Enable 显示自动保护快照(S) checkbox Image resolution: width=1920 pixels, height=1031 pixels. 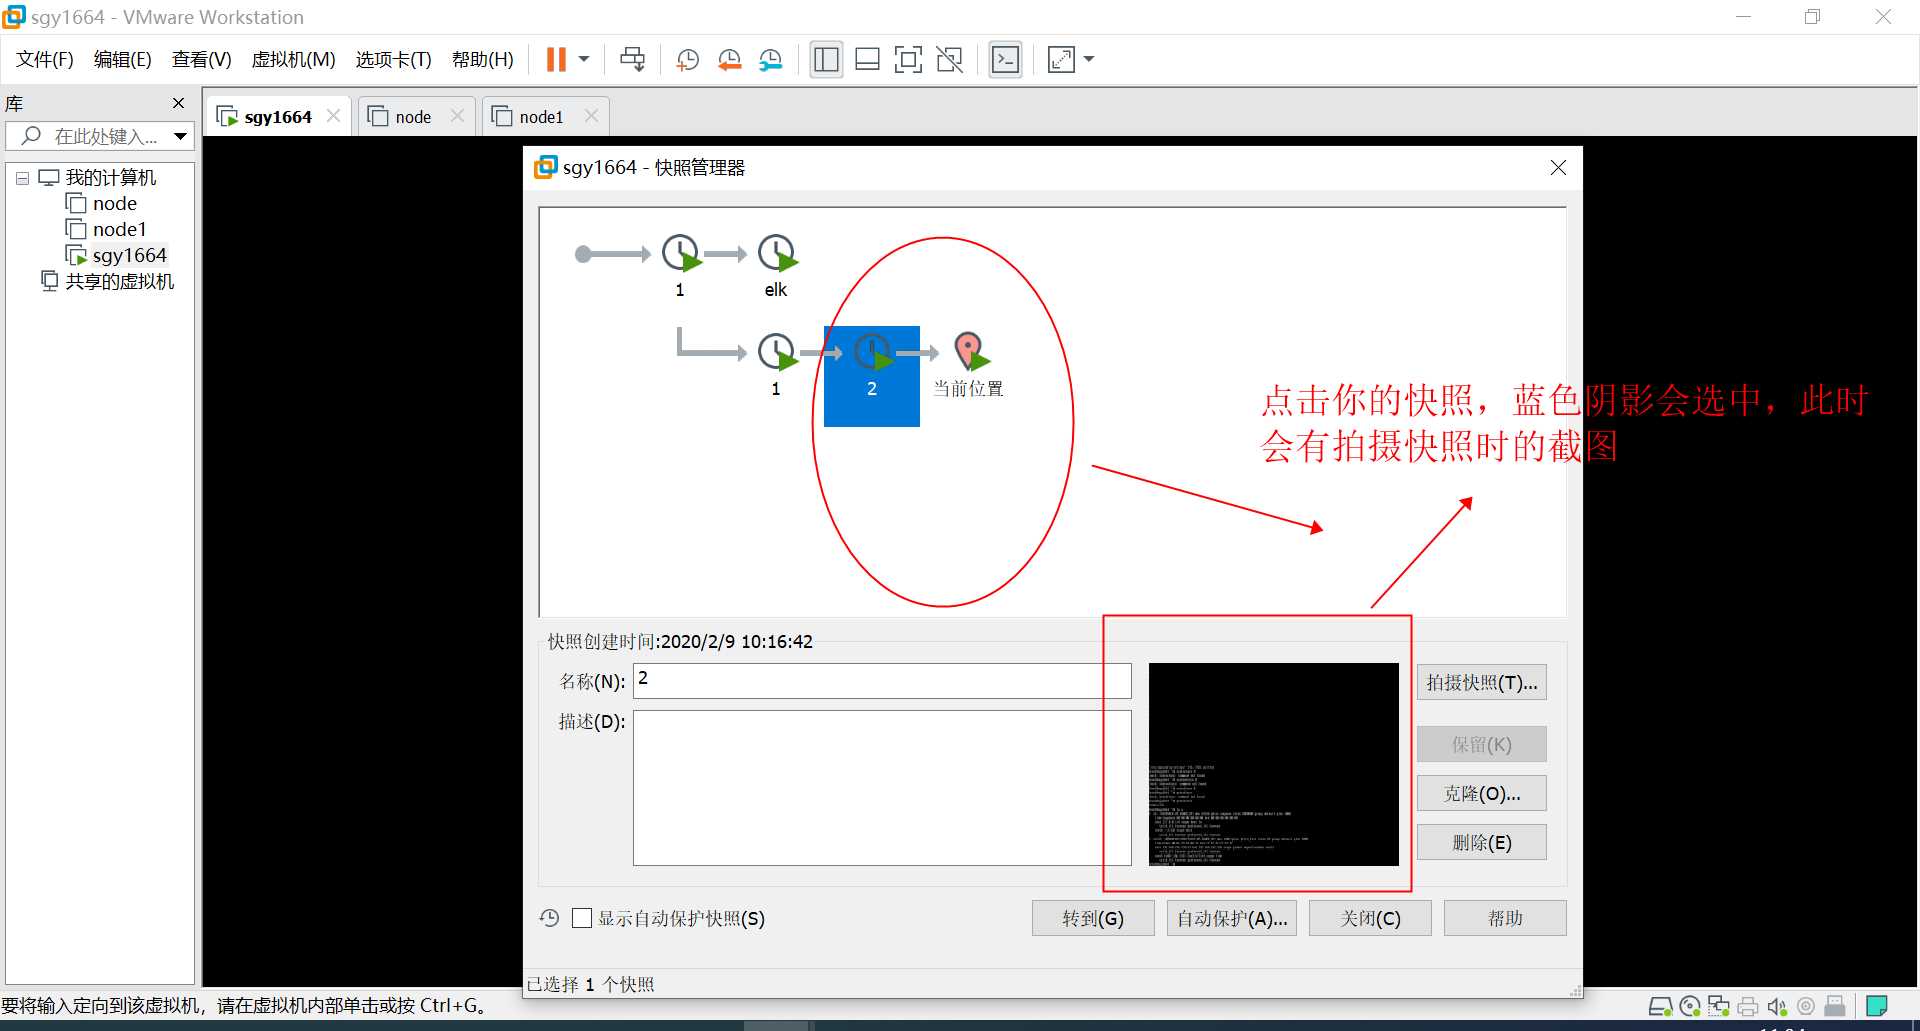tap(581, 918)
